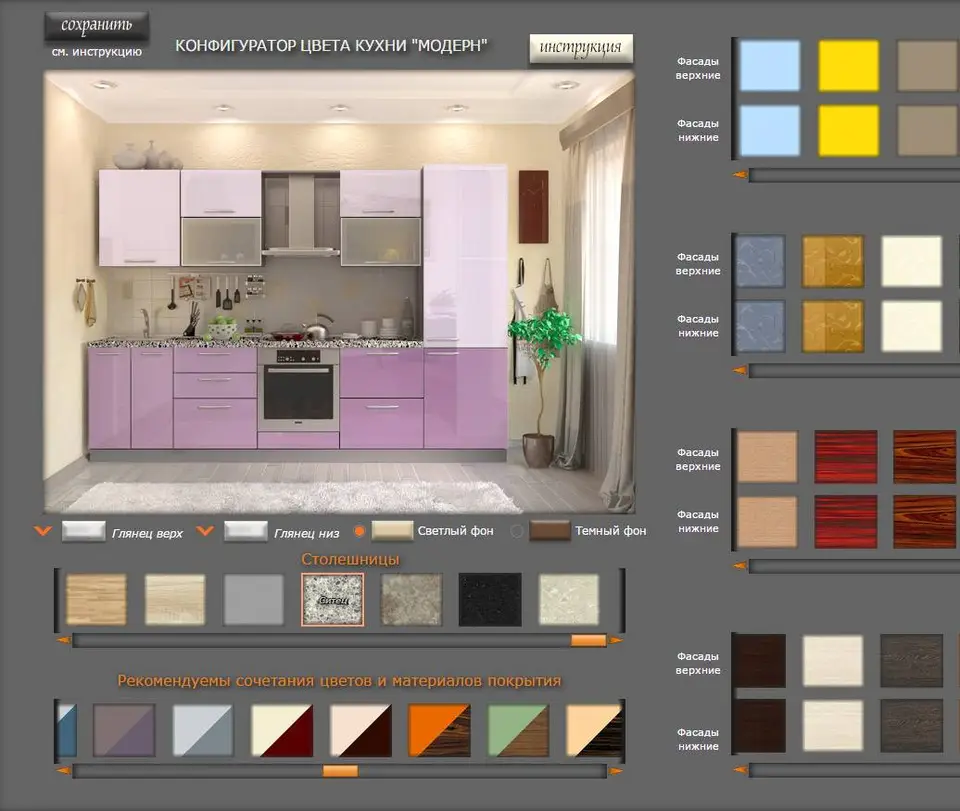Click right arrow of recommended combinations scrollbar

(616, 771)
